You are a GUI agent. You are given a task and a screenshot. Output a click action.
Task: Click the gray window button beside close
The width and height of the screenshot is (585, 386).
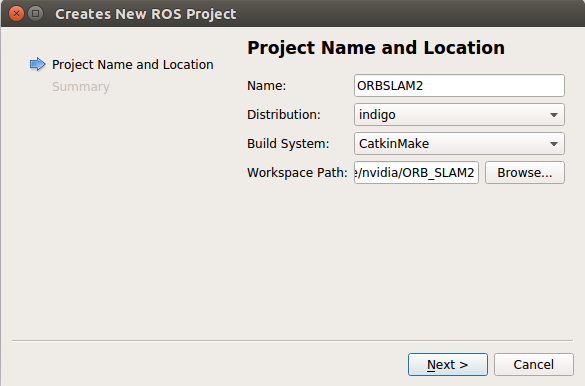click(36, 14)
